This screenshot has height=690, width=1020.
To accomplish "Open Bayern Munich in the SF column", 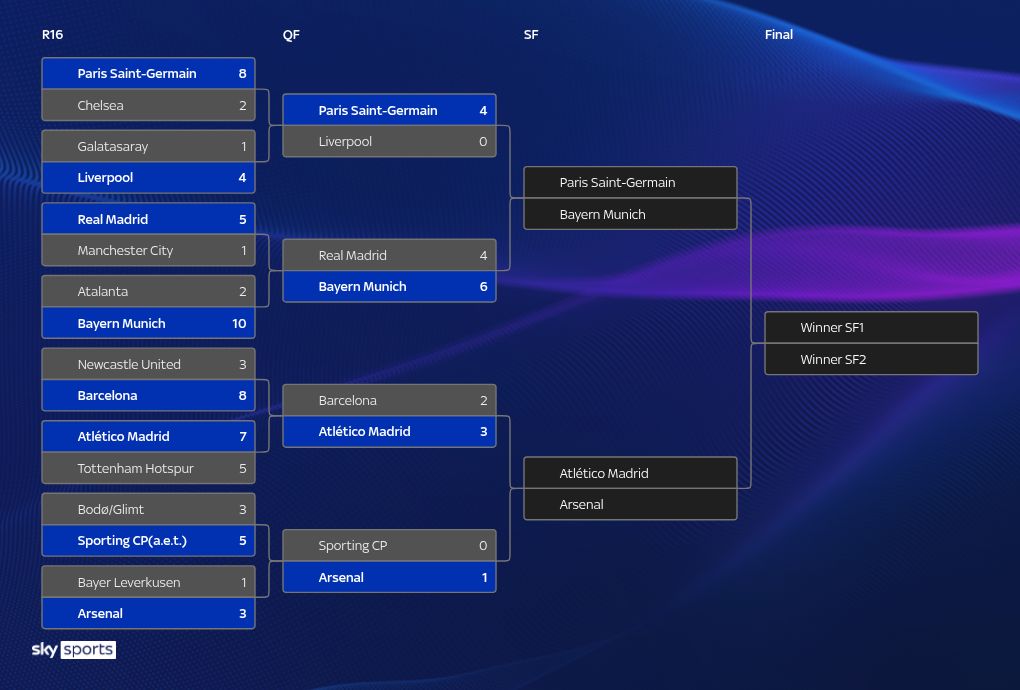I will pyautogui.click(x=630, y=214).
